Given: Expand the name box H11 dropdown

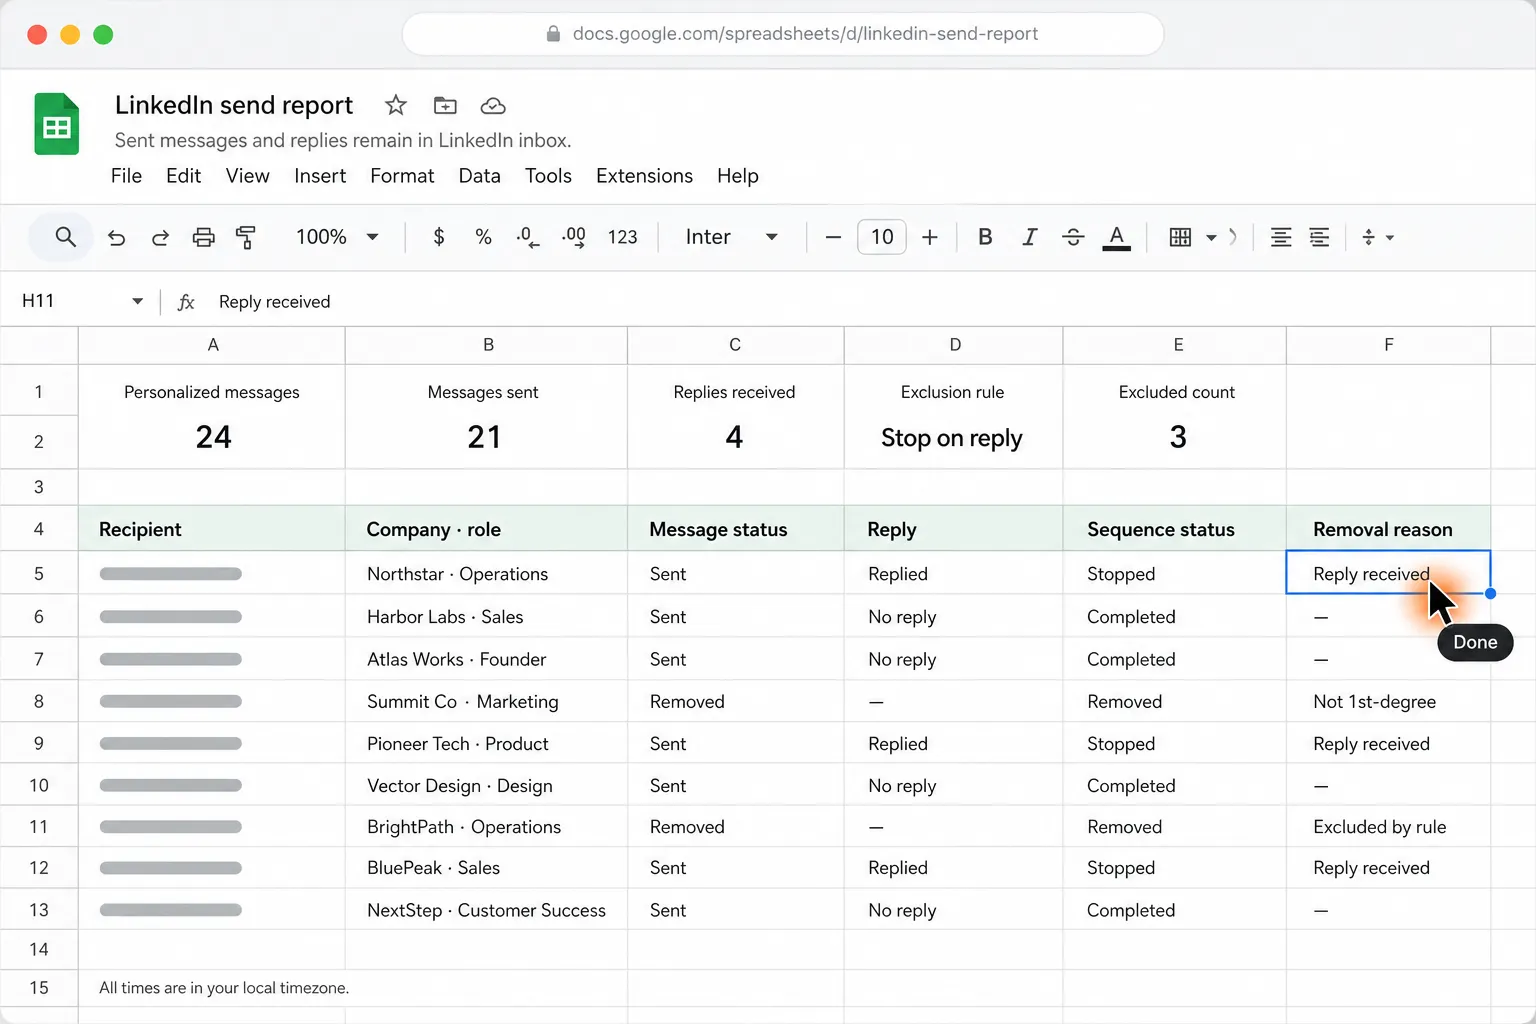Looking at the screenshot, I should [x=137, y=301].
